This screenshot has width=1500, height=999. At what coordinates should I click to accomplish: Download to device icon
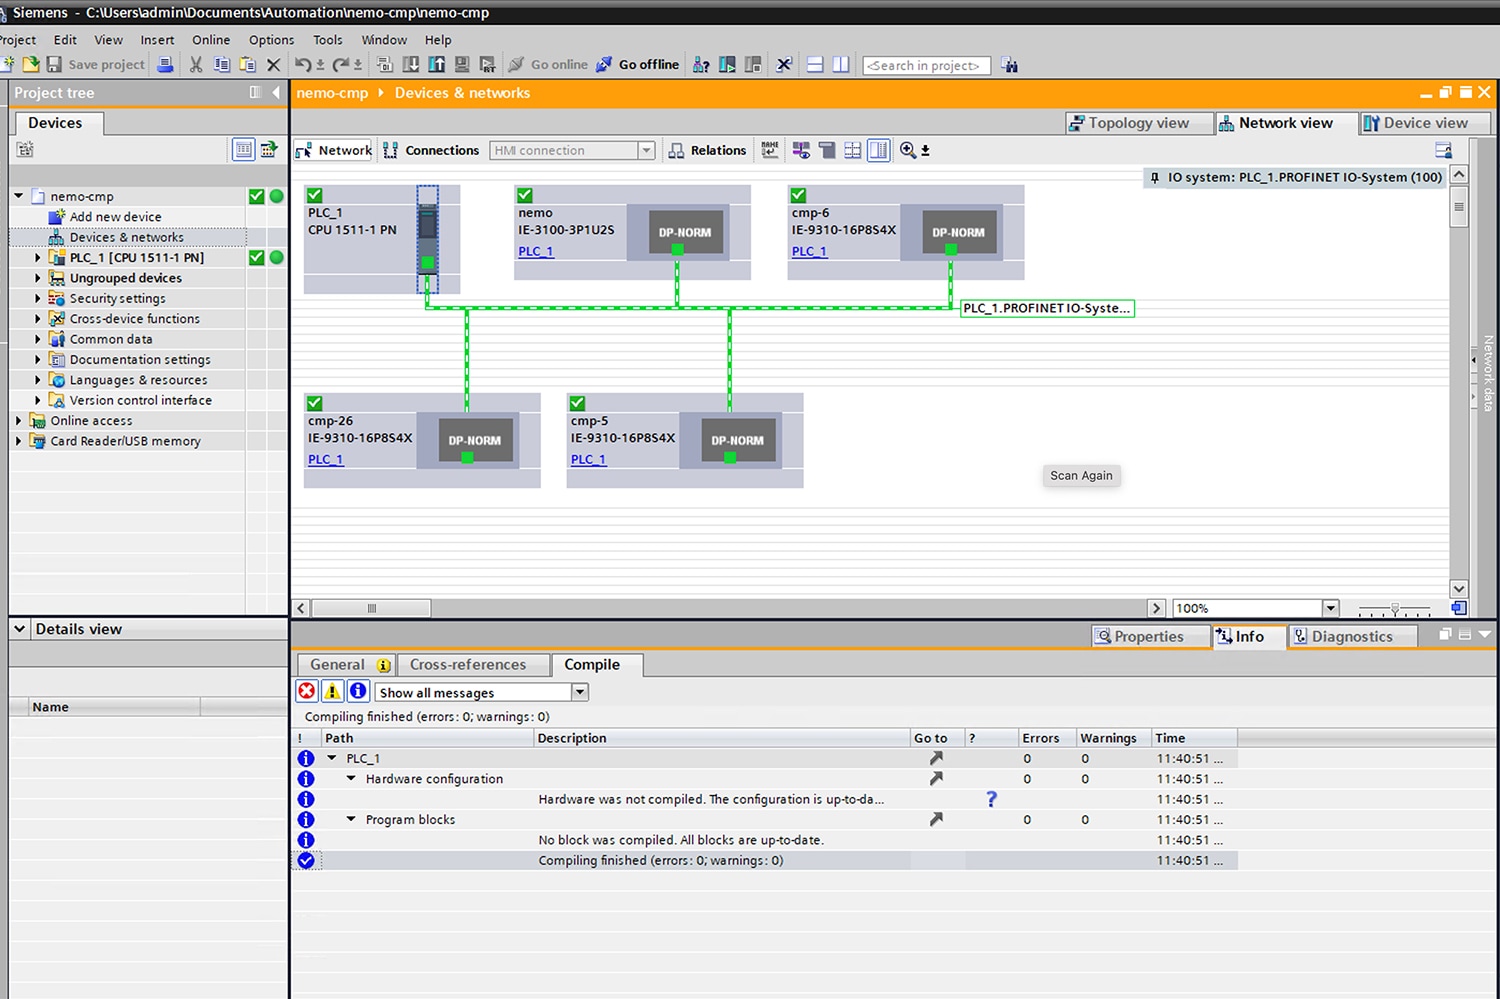[x=411, y=65]
